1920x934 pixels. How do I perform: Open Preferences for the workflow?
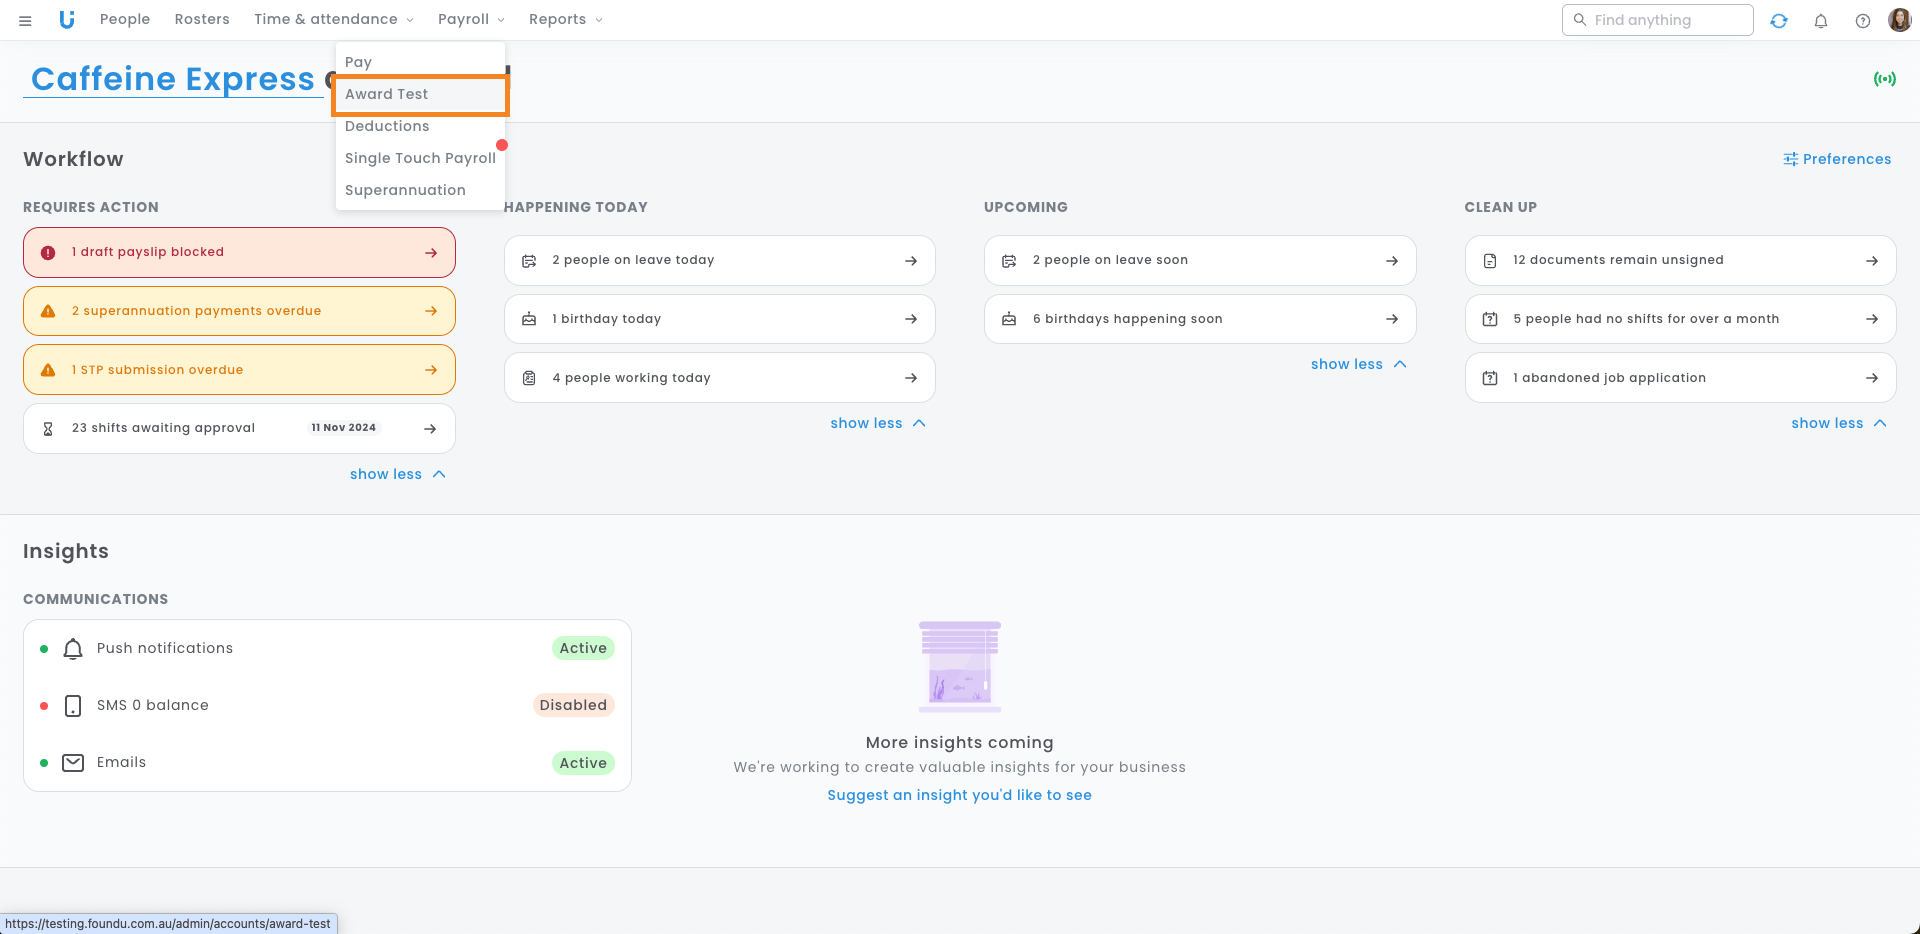coord(1837,159)
